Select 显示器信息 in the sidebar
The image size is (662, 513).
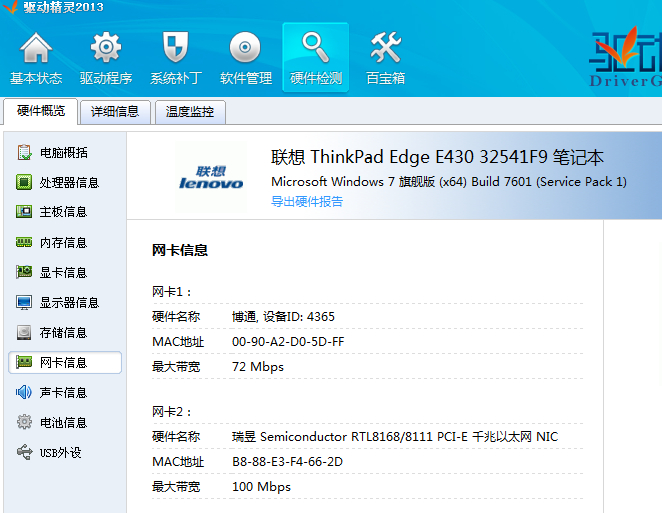65,302
